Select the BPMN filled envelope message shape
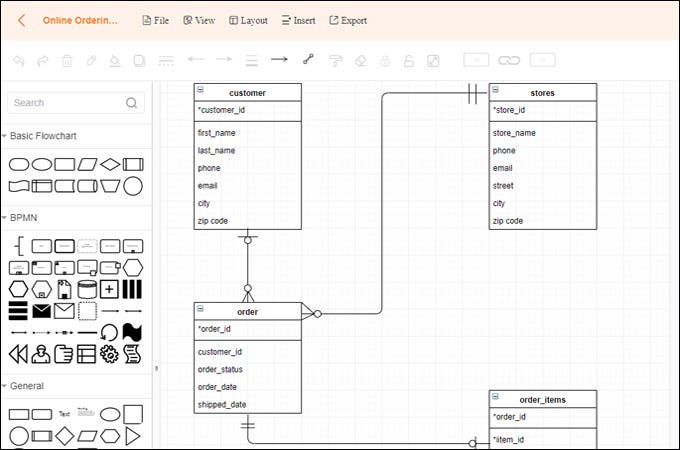The width and height of the screenshot is (680, 450). (42, 311)
